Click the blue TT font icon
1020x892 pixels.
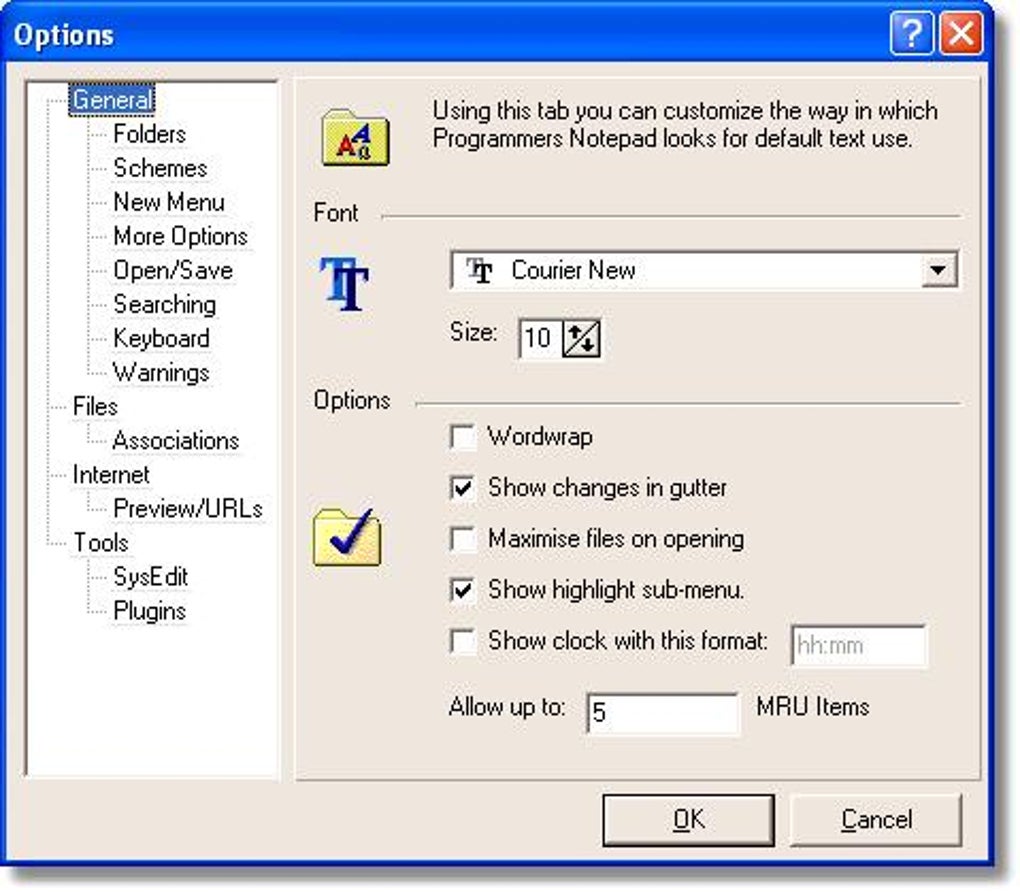pos(344,283)
